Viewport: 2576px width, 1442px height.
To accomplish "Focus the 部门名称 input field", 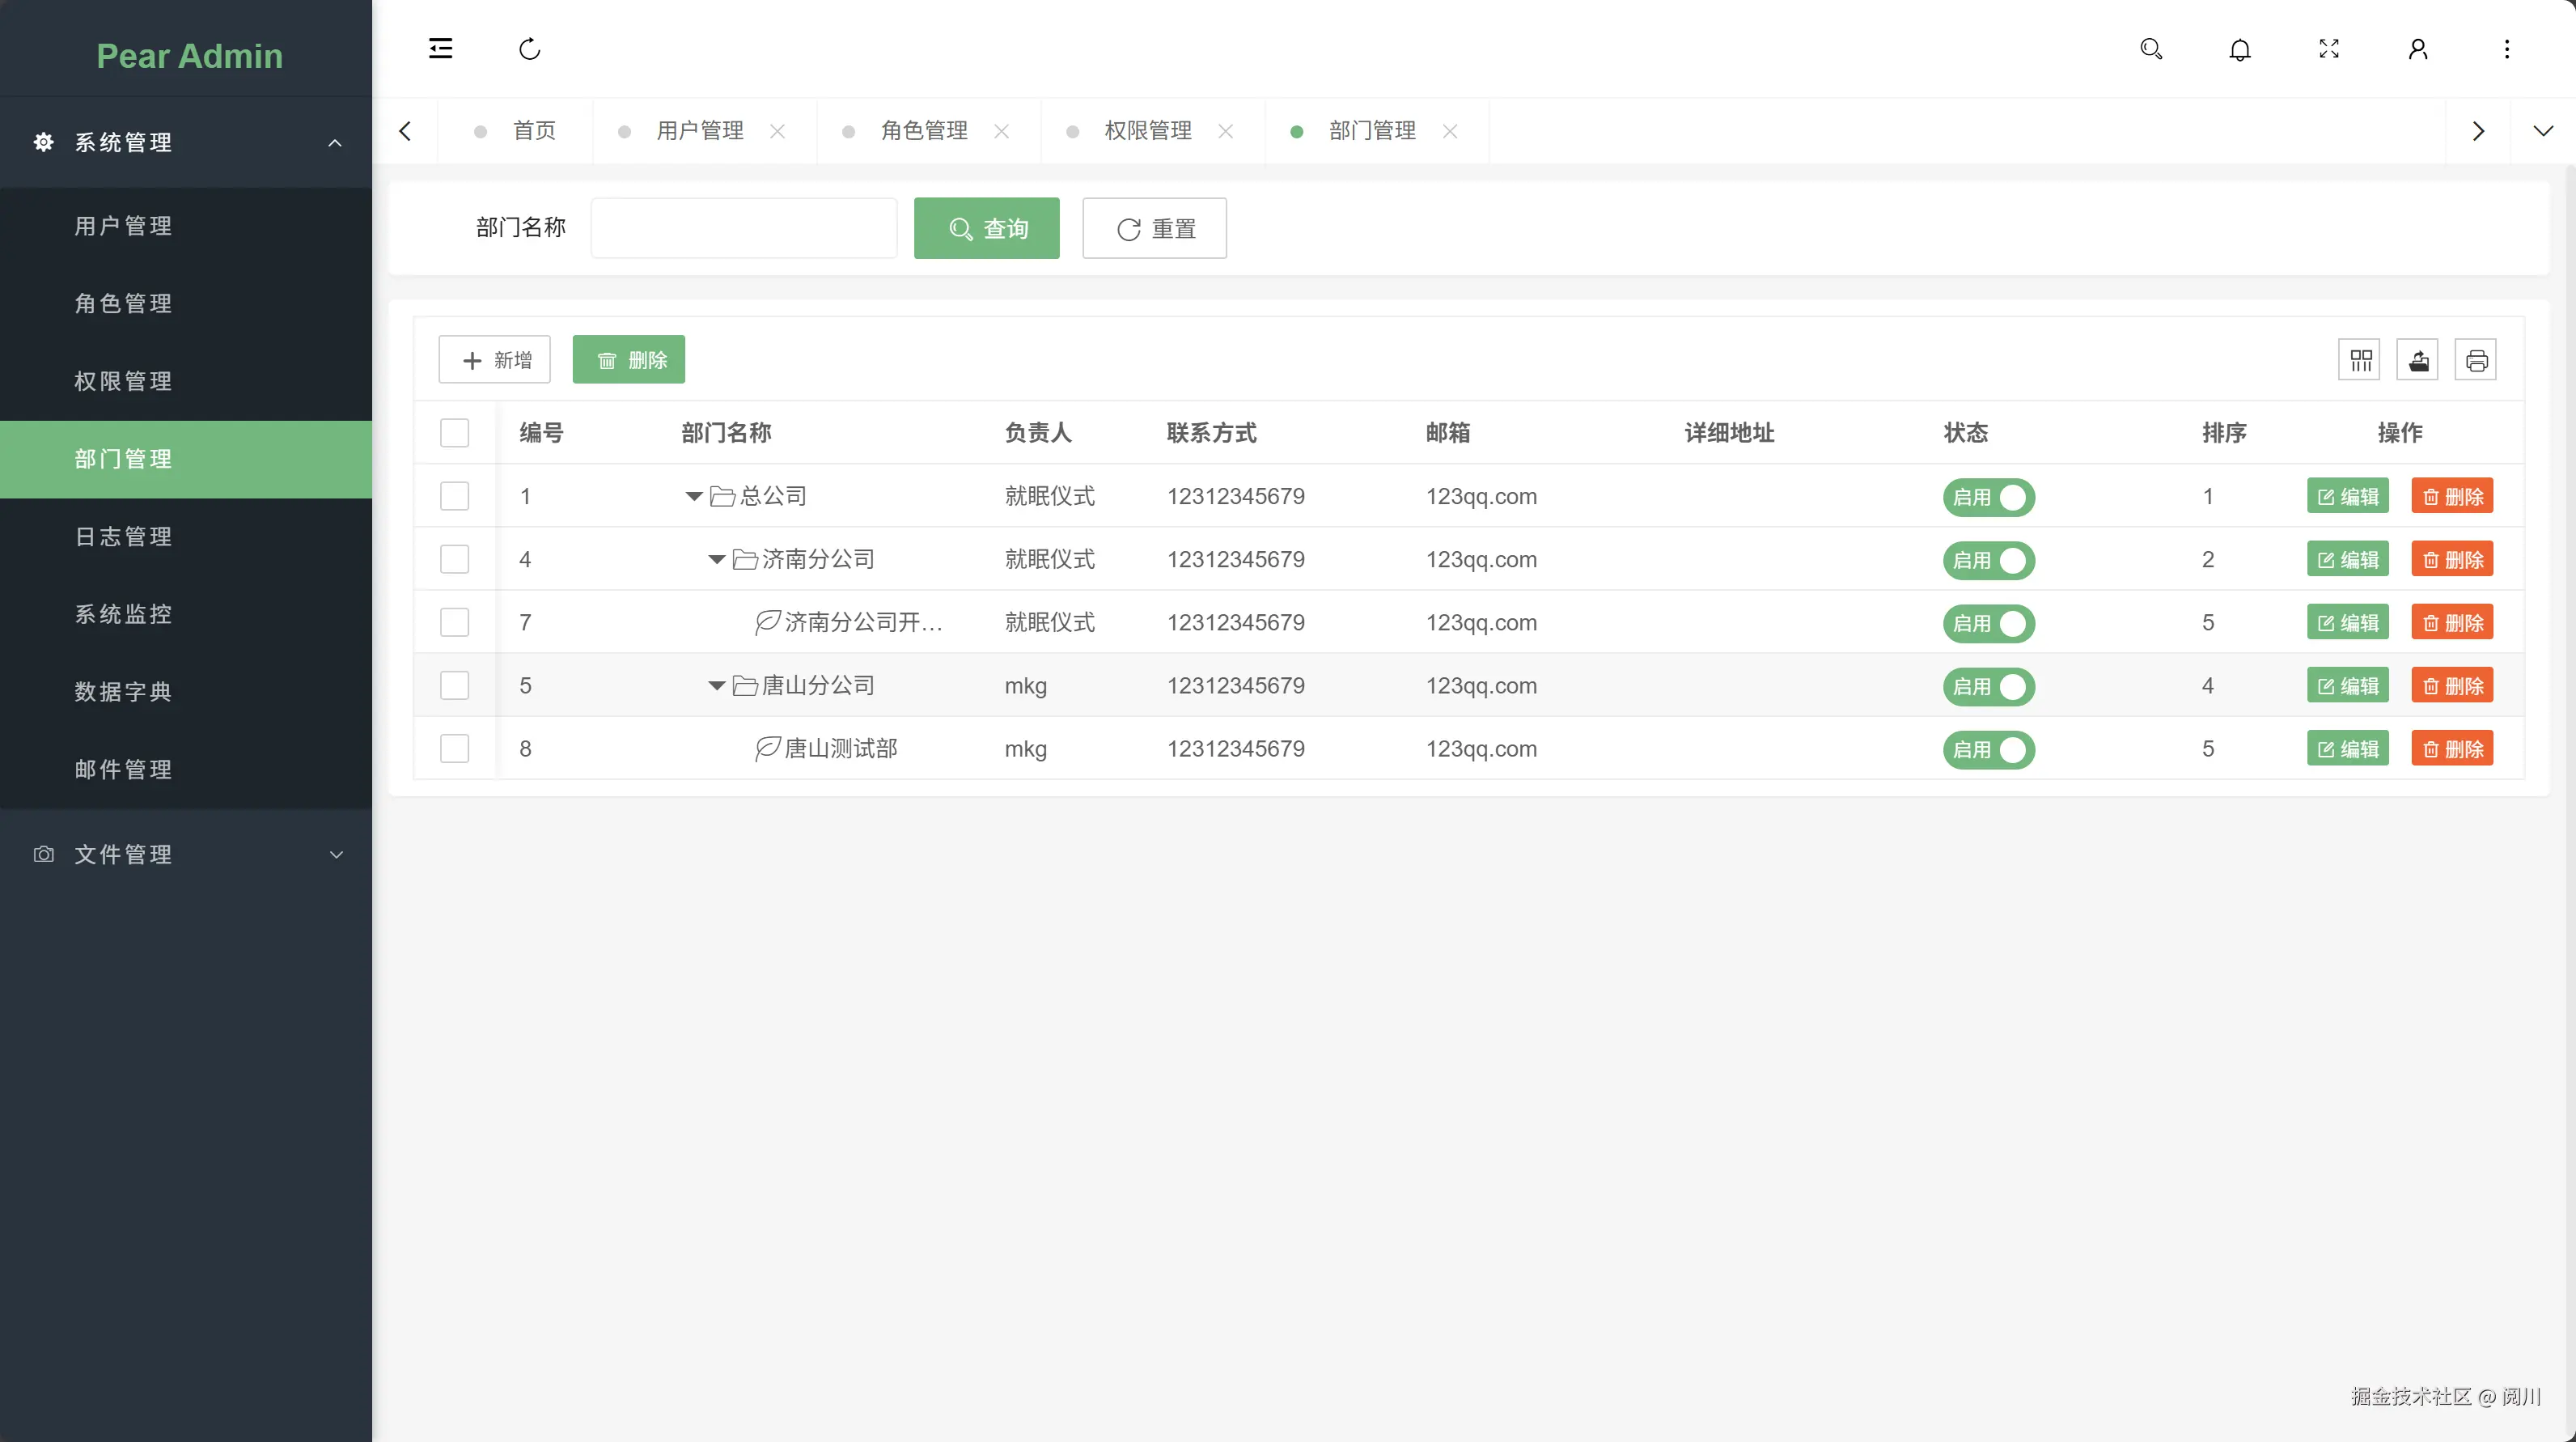I will click(743, 229).
